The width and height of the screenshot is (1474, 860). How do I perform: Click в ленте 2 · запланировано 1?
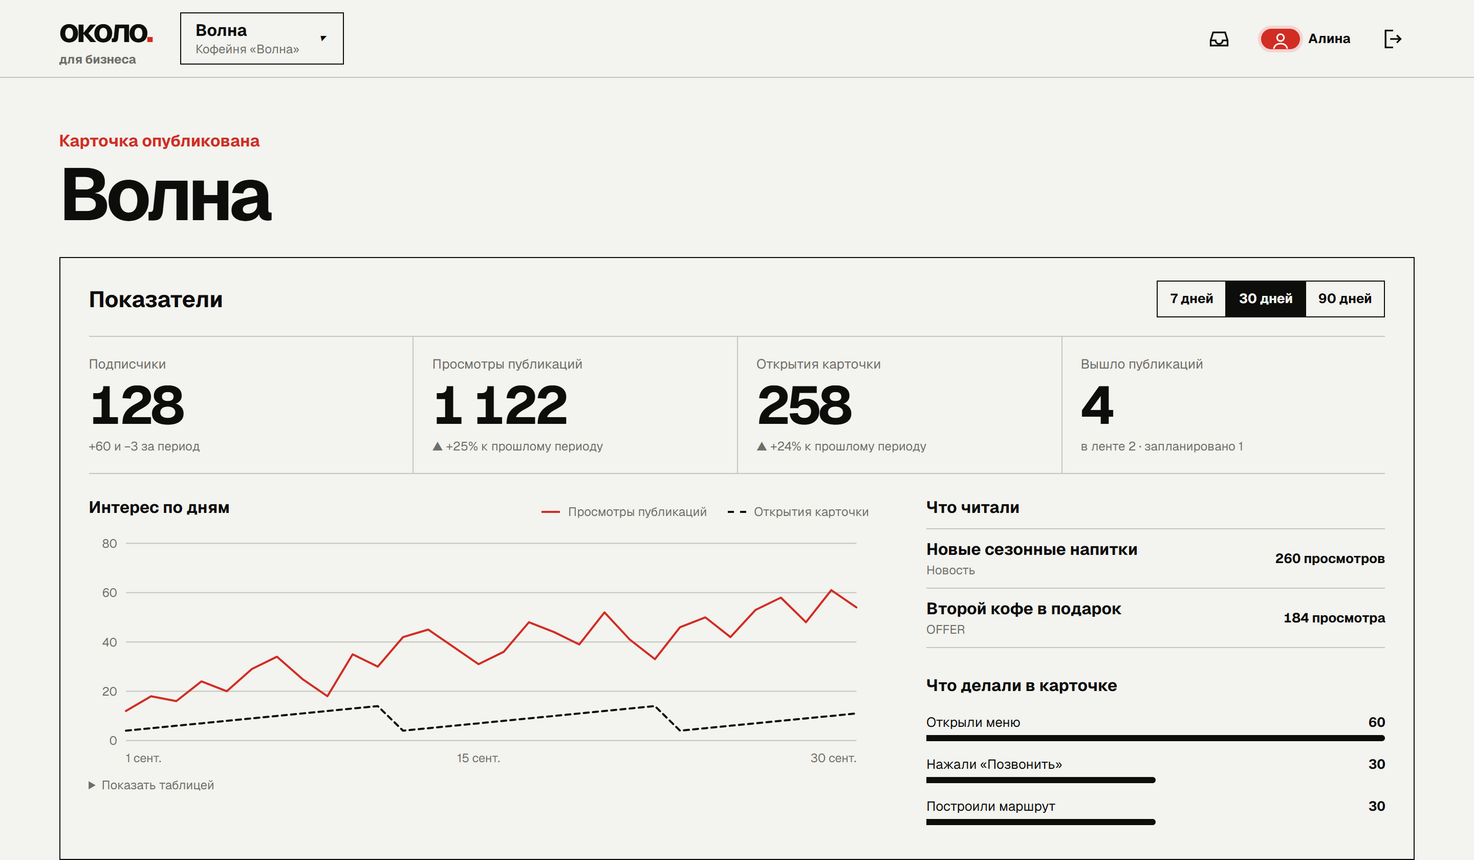(1162, 446)
